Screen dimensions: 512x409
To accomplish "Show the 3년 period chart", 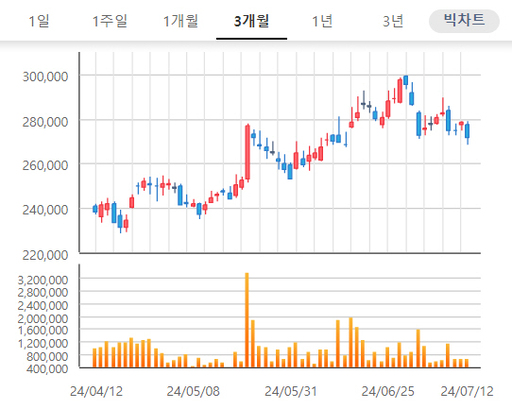I will point(393,21).
